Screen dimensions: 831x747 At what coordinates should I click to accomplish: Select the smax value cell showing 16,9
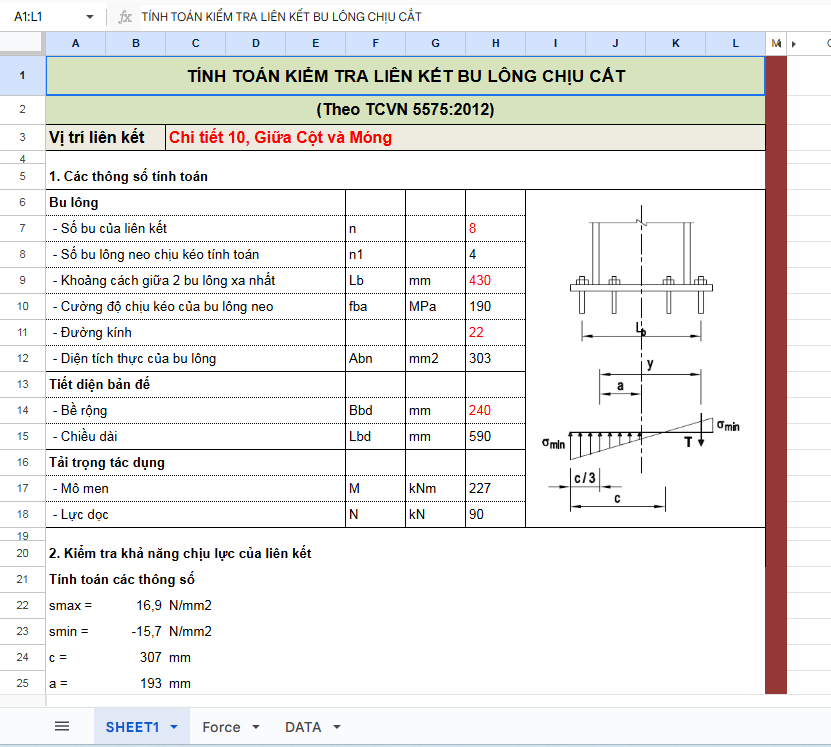tap(148, 605)
